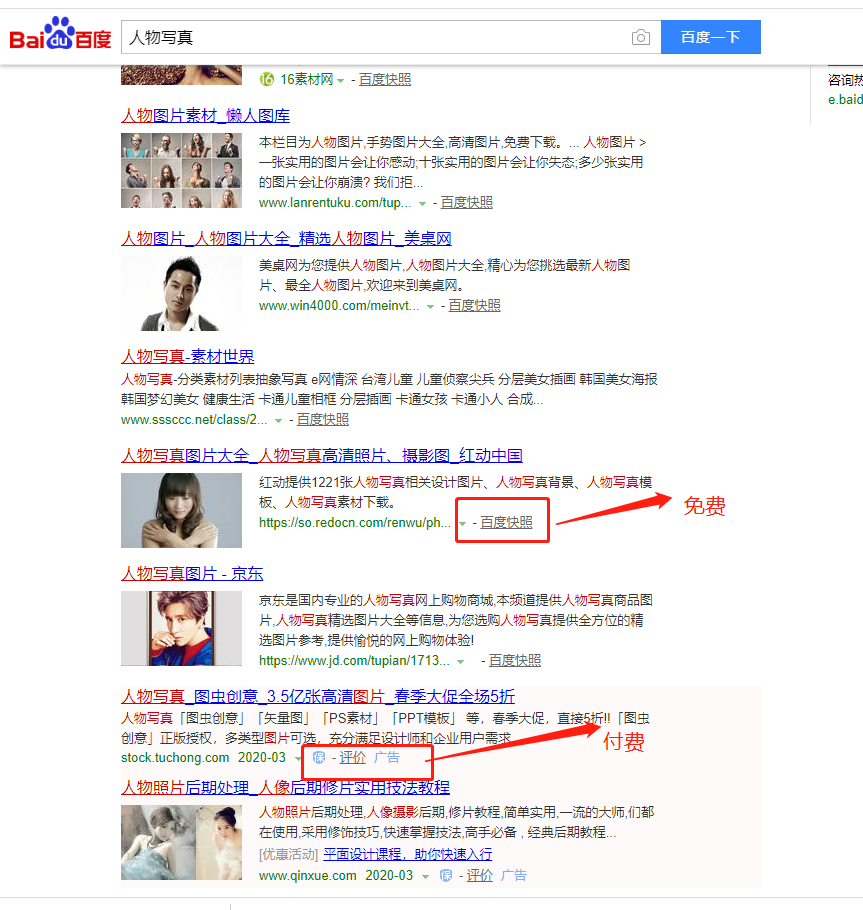Expand arrow after www.qinxue.com 2020-03
863x910 pixels.
tap(425, 876)
